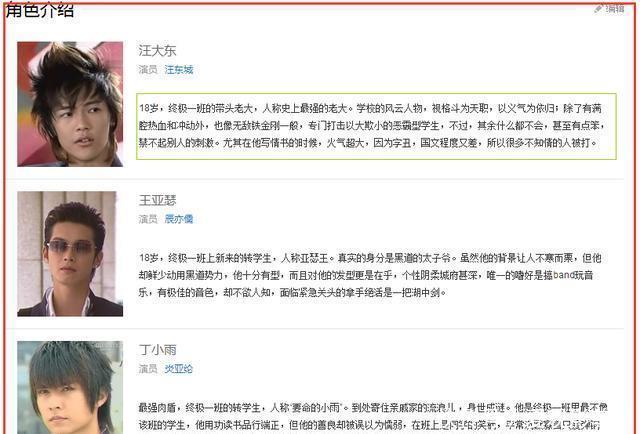Click 丁小雨's description paragraph

click(373, 416)
